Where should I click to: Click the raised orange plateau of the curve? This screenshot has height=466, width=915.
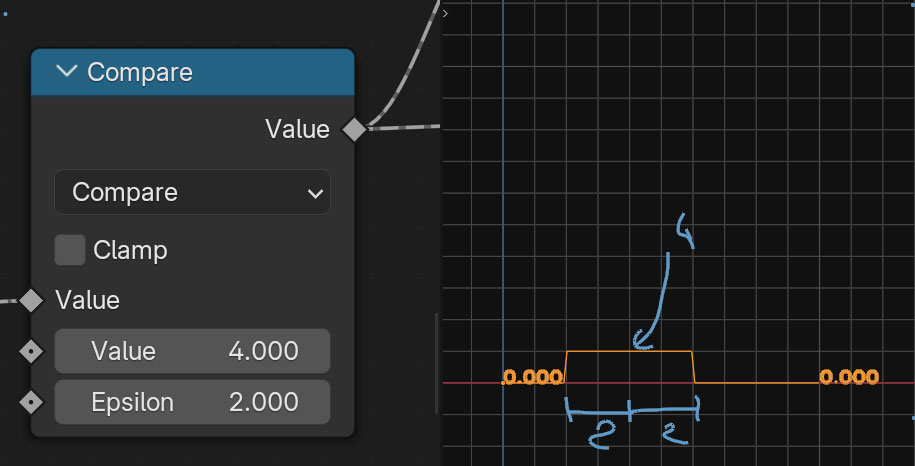[600, 351]
